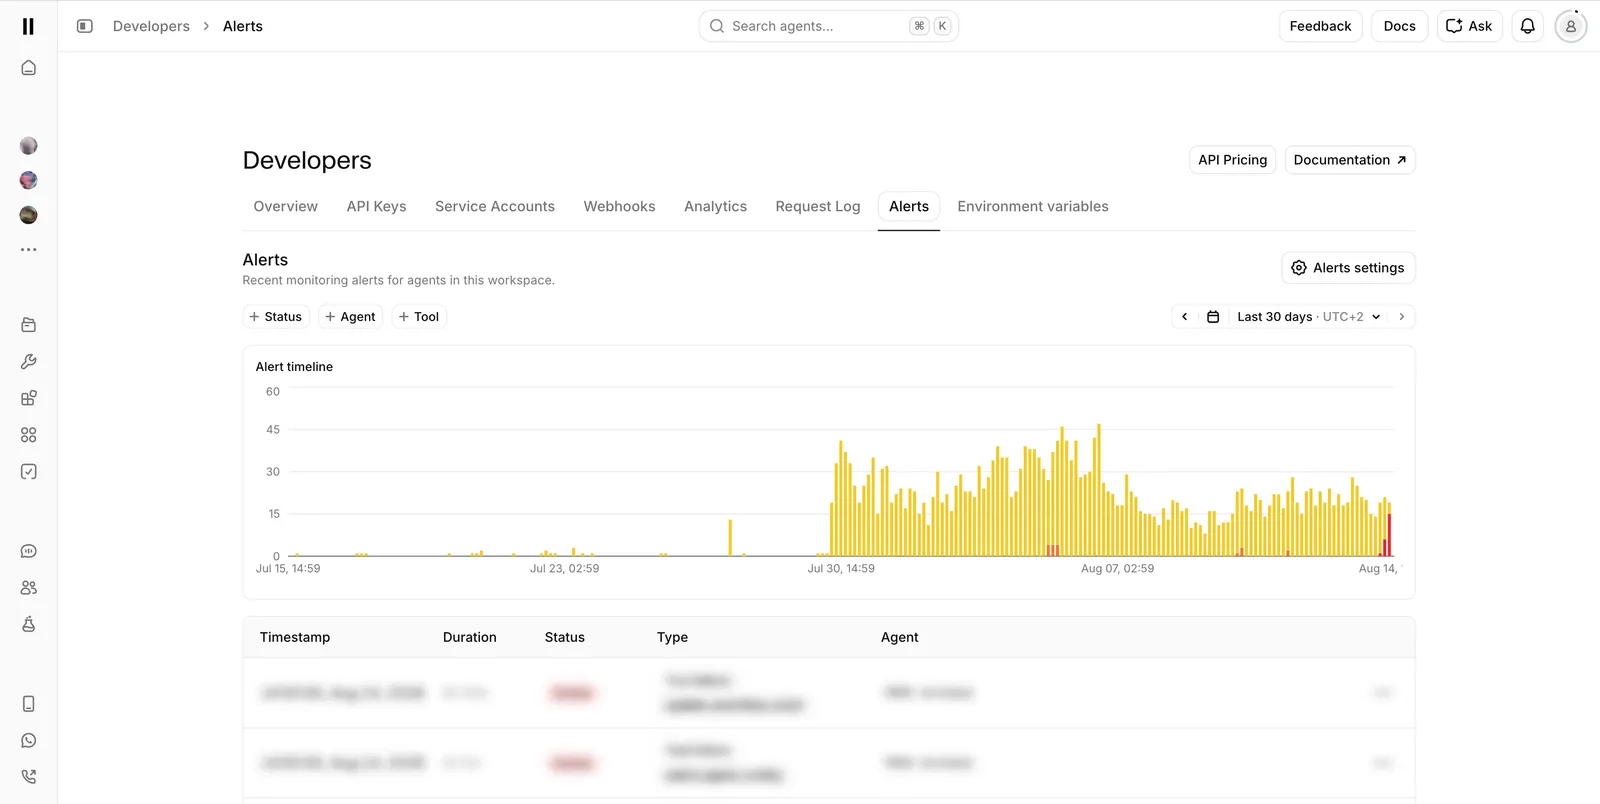This screenshot has width=1600, height=804.
Task: Switch to the Overview tab
Action: coord(286,207)
